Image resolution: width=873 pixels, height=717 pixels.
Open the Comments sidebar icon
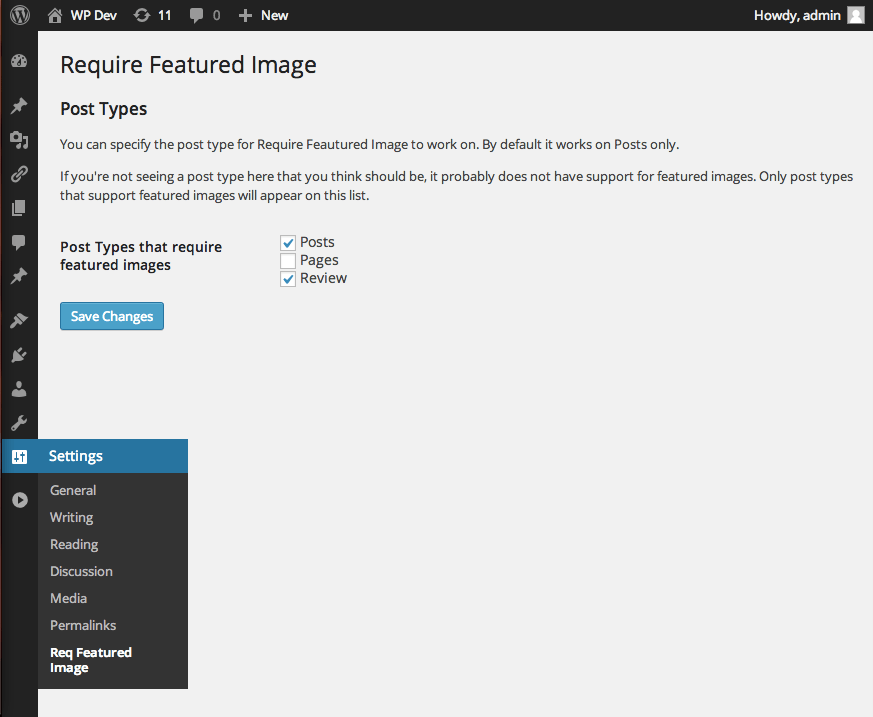[19, 242]
